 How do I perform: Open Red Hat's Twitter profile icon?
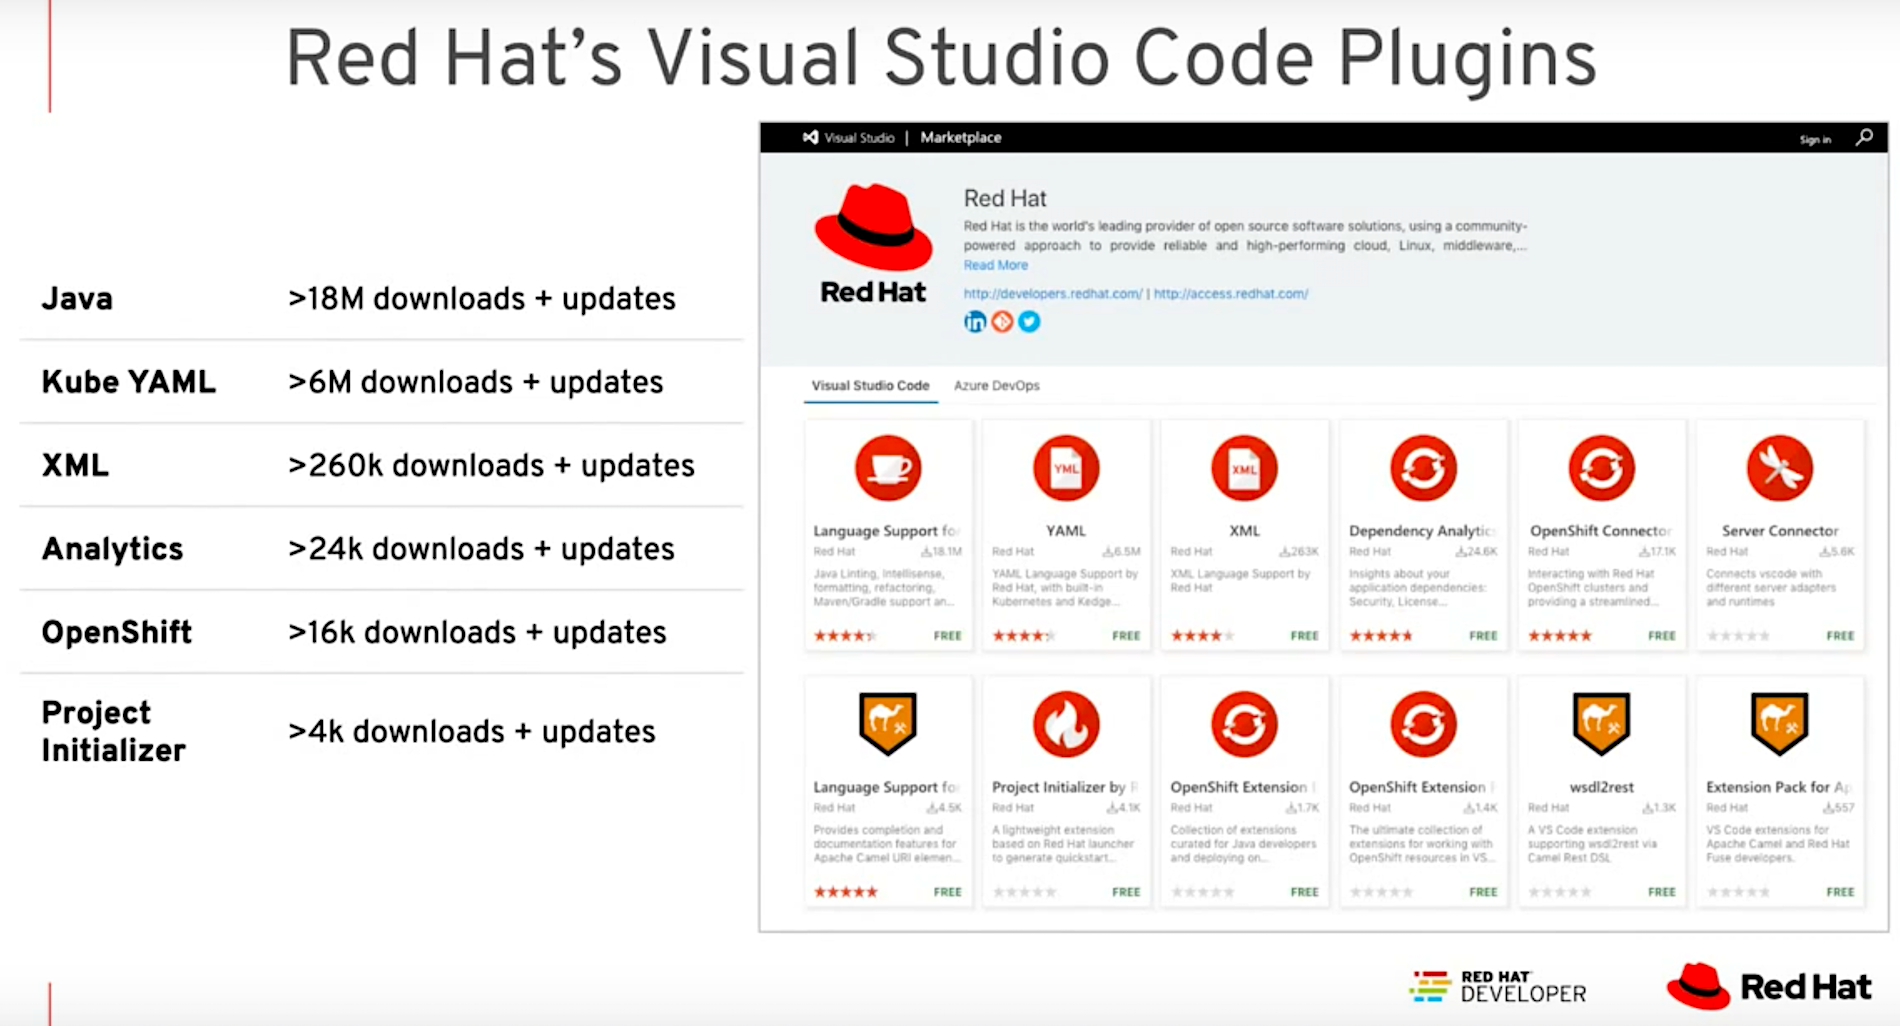pos(1029,321)
